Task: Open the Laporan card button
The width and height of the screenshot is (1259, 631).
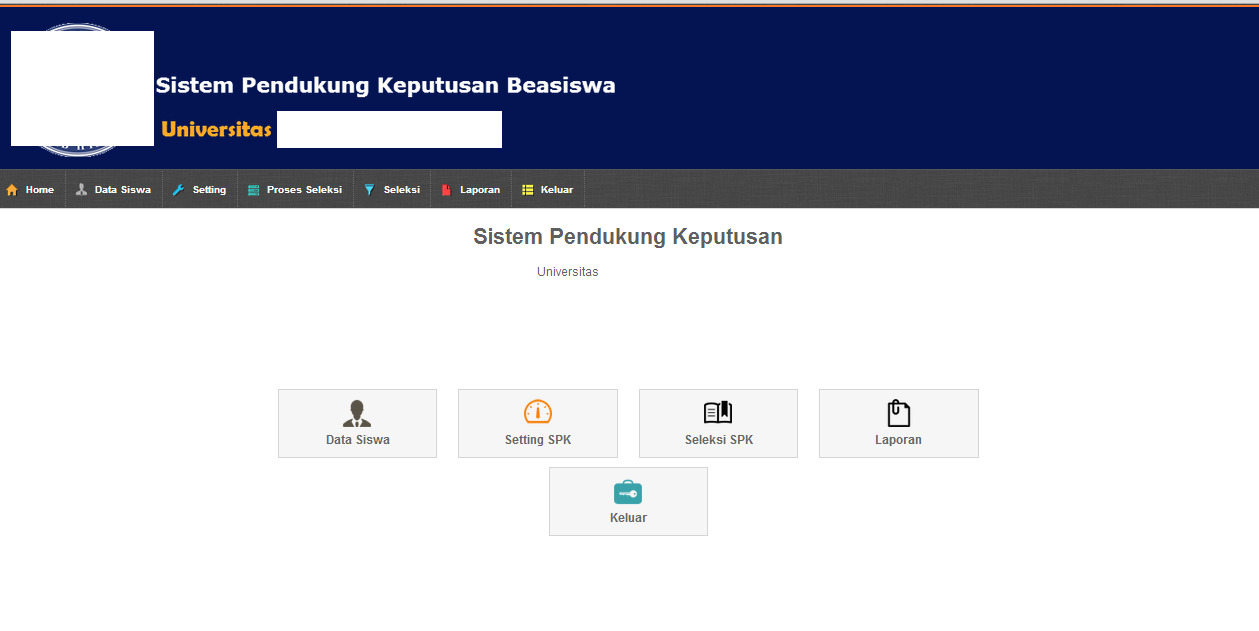Action: click(x=899, y=423)
